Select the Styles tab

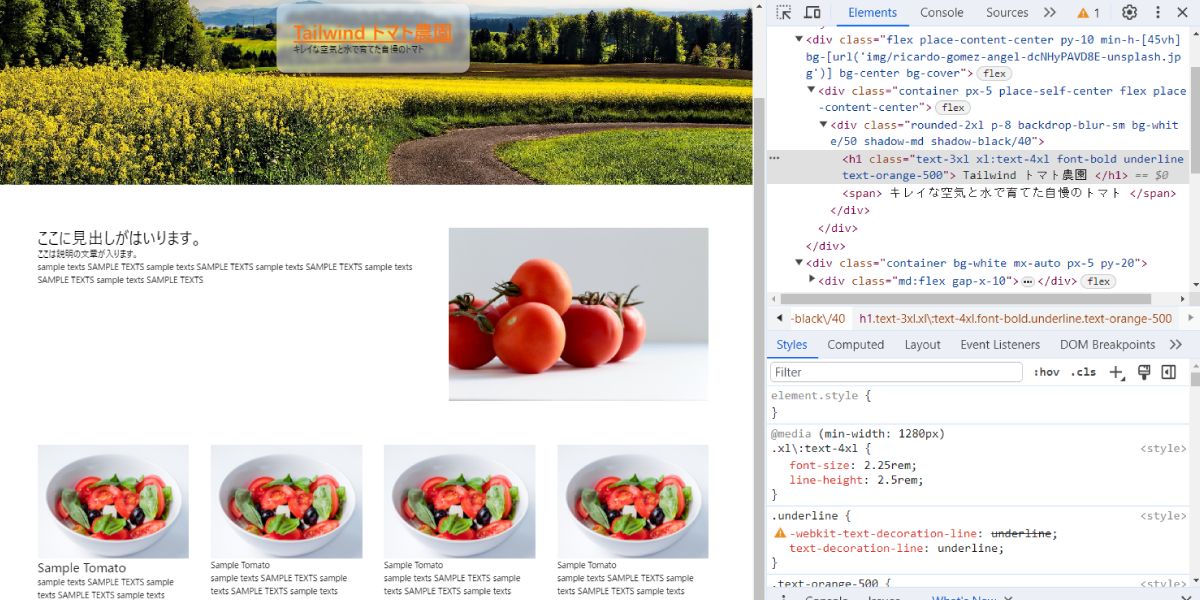point(792,345)
